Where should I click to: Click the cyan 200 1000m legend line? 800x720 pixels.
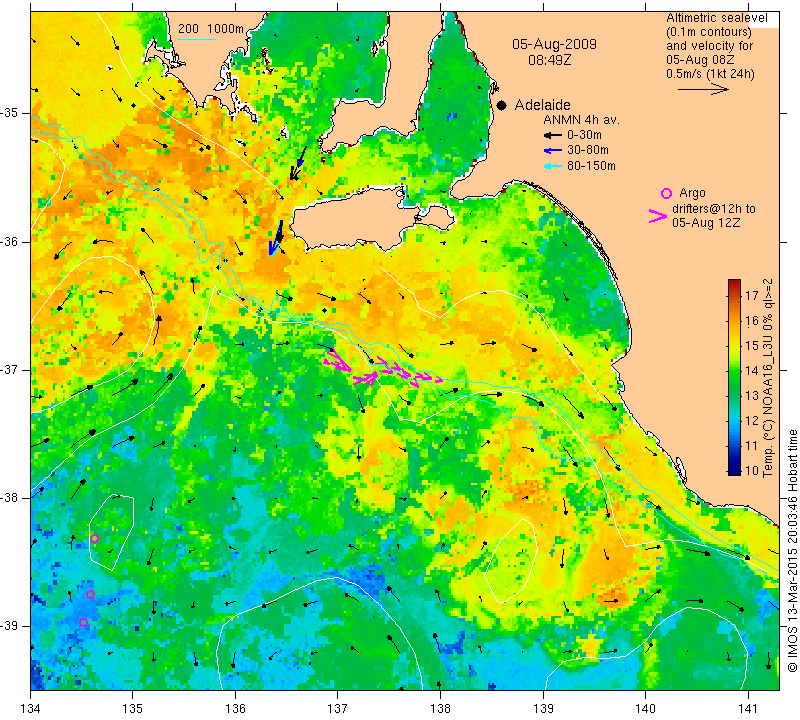[x=197, y=39]
